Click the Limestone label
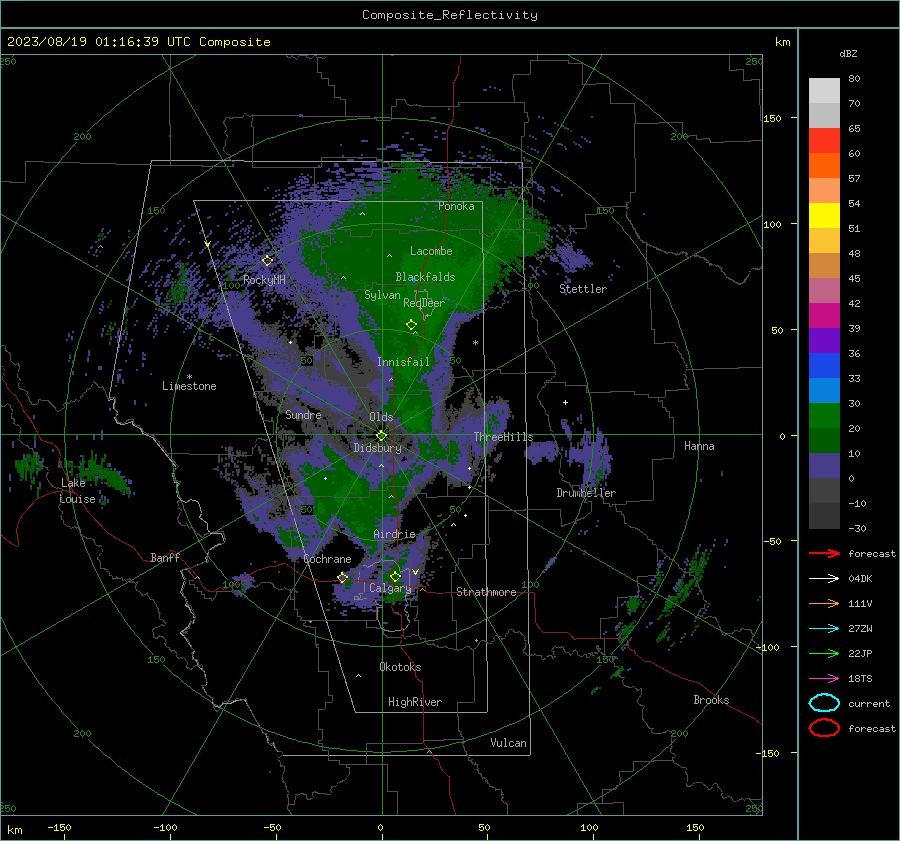 (189, 386)
